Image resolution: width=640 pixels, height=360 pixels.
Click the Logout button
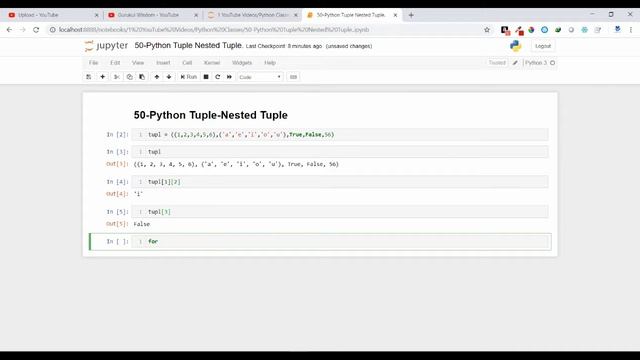pyautogui.click(x=543, y=46)
